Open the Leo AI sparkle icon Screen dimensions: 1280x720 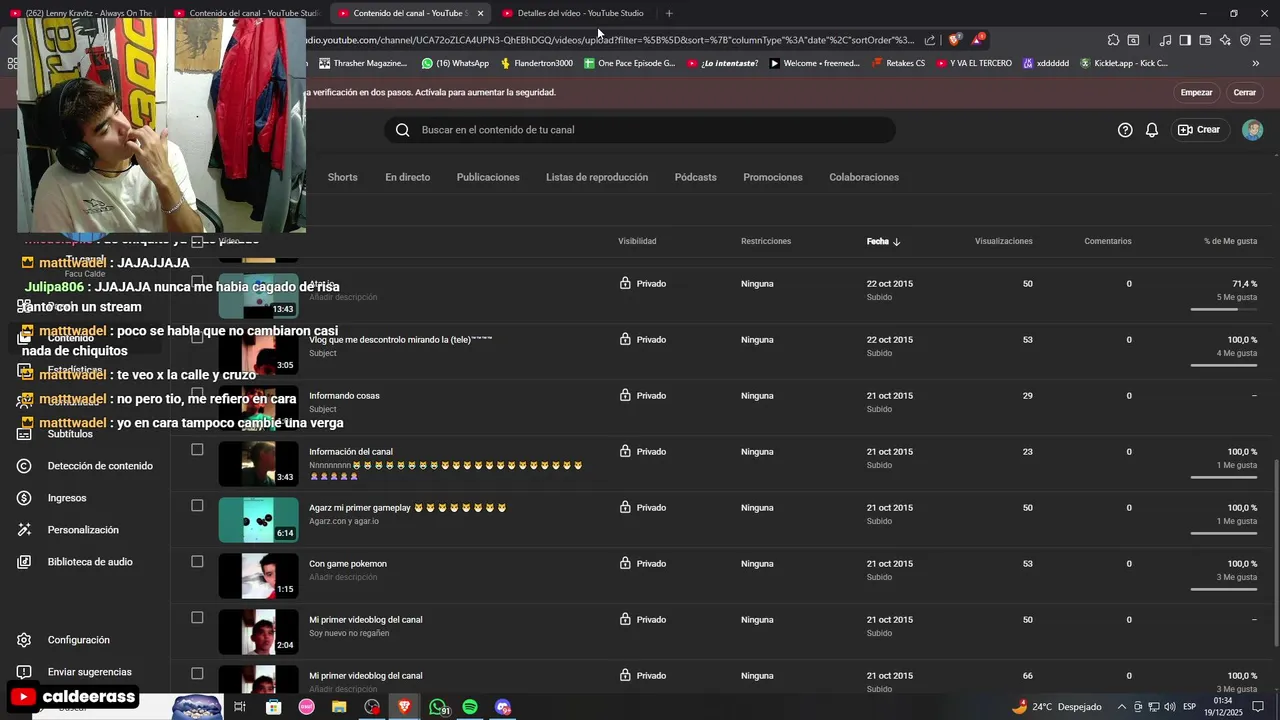(1225, 40)
